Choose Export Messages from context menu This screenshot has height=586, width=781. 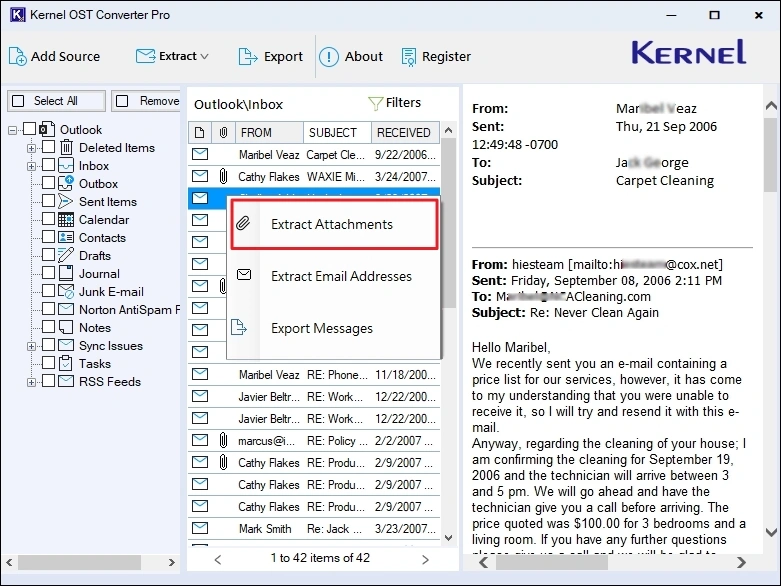click(x=321, y=329)
